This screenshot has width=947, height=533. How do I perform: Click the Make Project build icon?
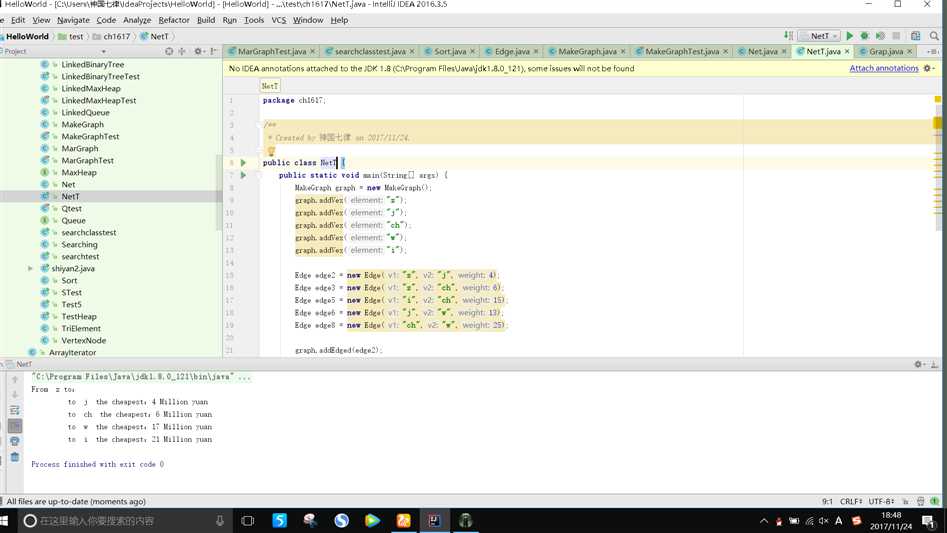788,36
